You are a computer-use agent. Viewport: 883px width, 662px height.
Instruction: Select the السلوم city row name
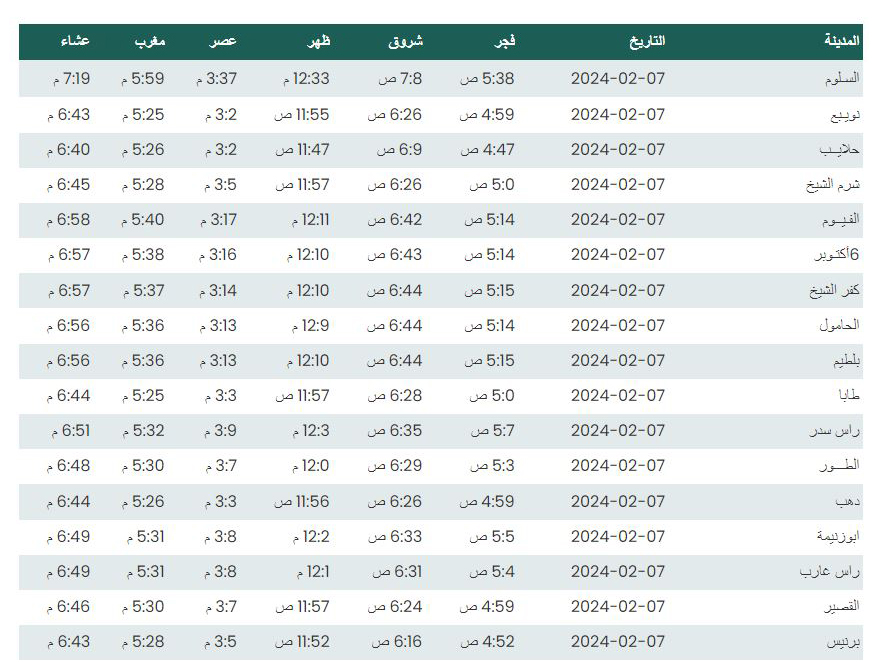click(842, 78)
